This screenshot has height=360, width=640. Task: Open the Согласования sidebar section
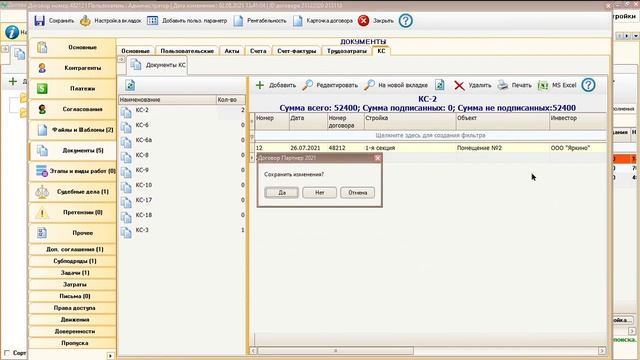click(73, 109)
